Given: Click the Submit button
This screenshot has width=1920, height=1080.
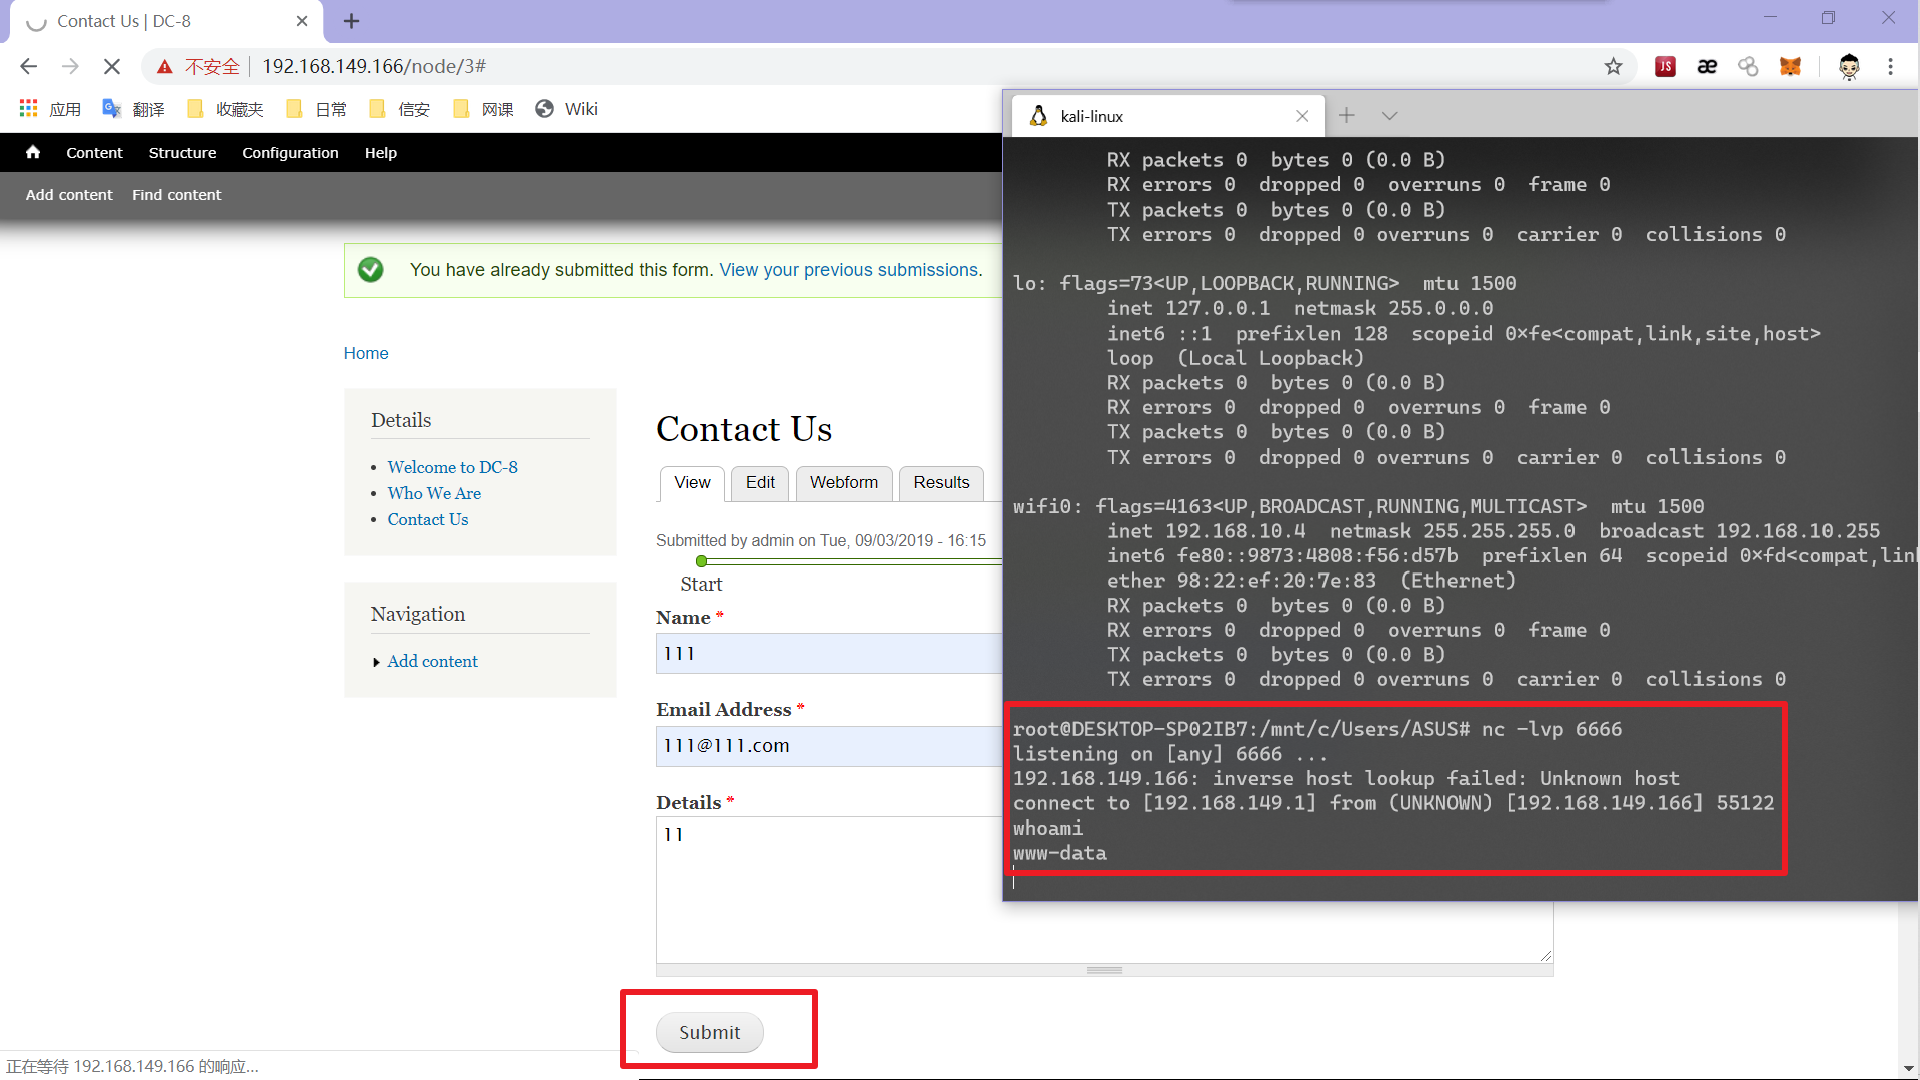Looking at the screenshot, I should coord(710,1032).
